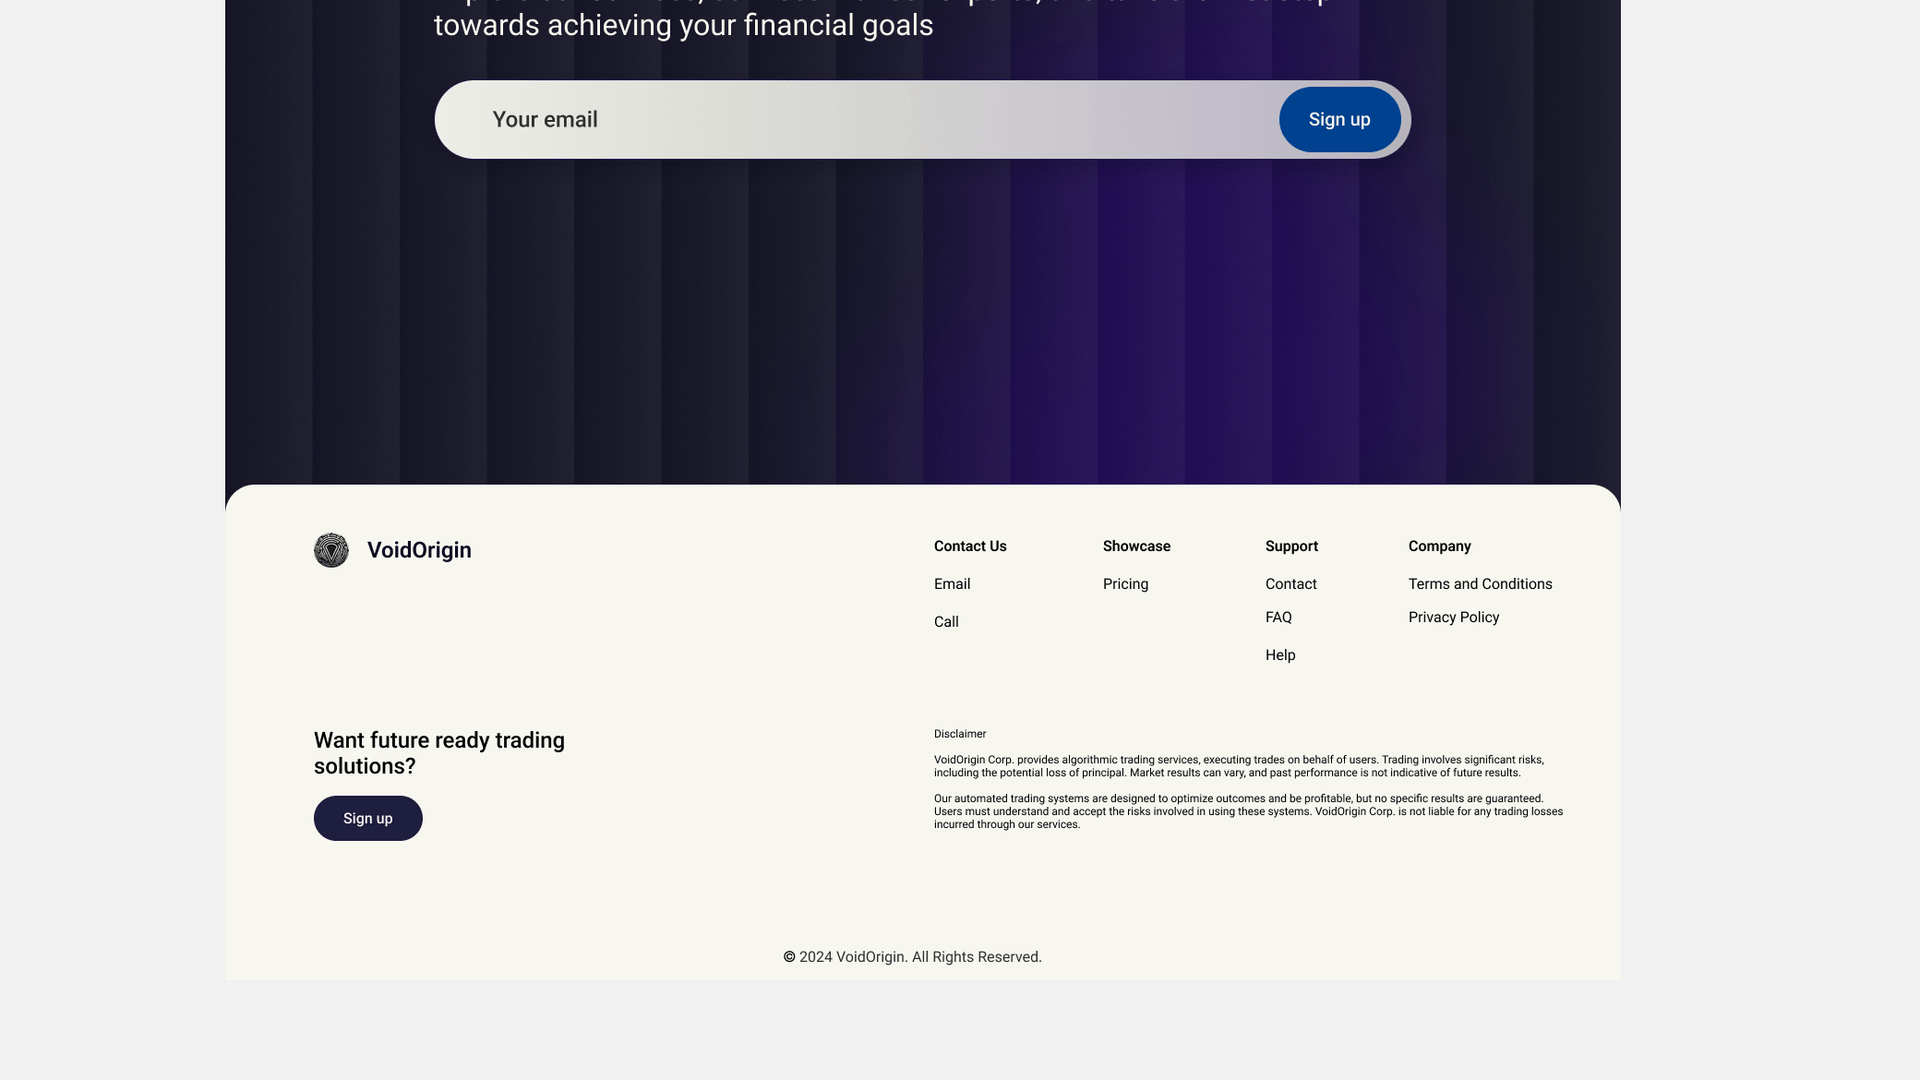Open the Email contact link

(x=952, y=584)
